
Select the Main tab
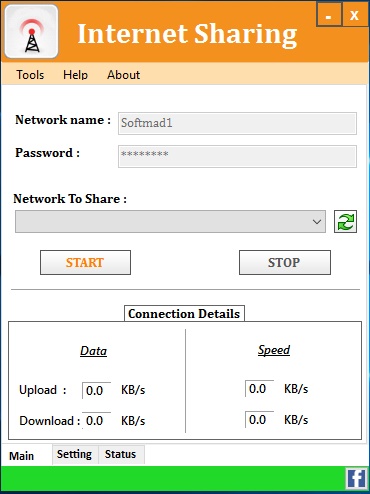(x=22, y=455)
